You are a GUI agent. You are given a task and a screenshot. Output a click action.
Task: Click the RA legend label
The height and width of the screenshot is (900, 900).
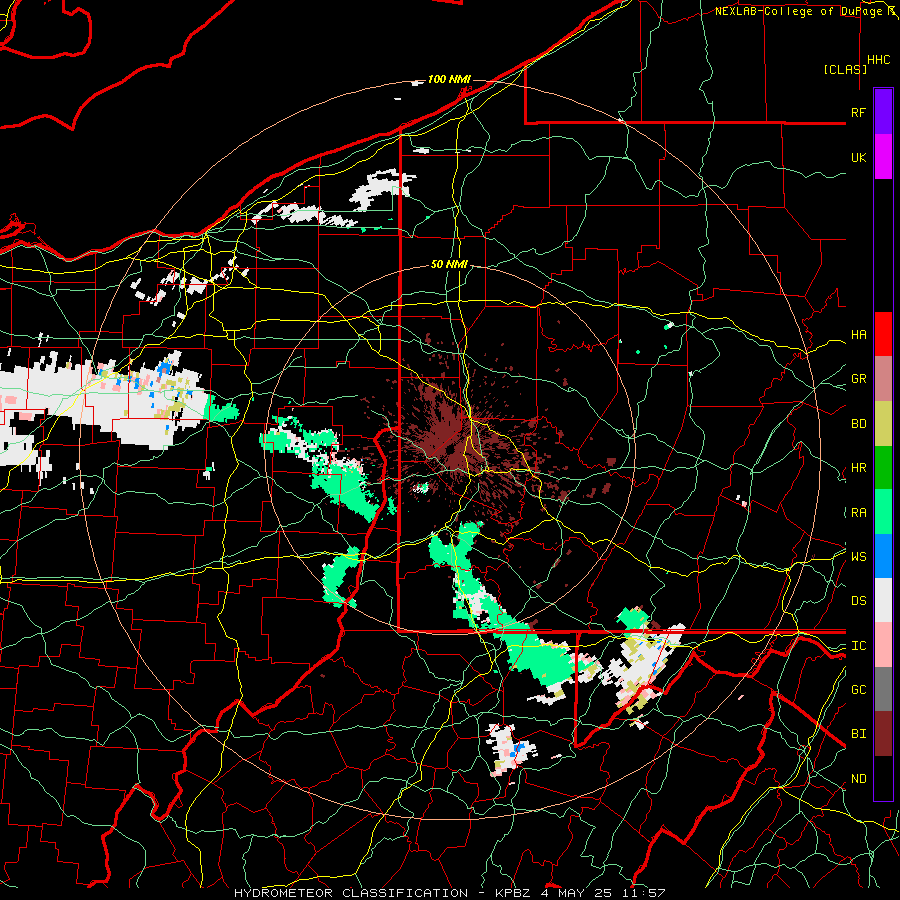pyautogui.click(x=858, y=513)
